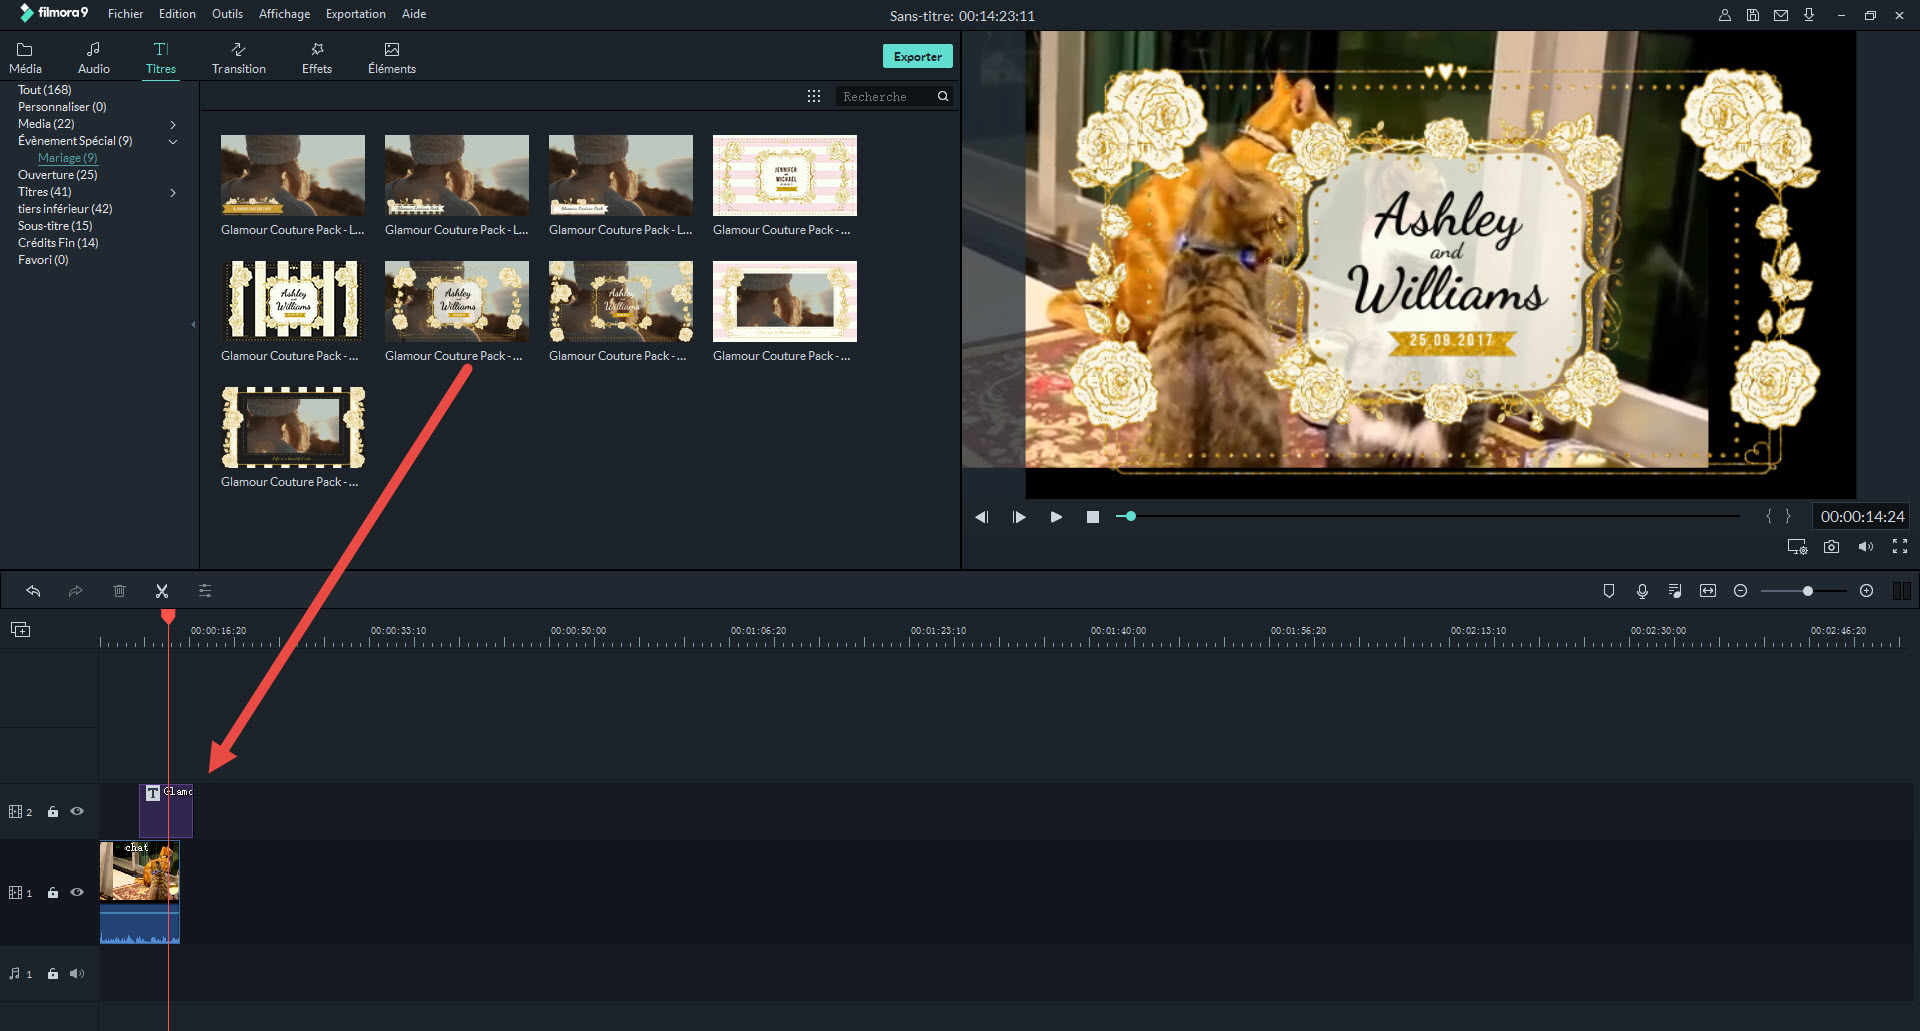This screenshot has height=1031, width=1920.
Task: Click the previous frame button
Action: [981, 517]
